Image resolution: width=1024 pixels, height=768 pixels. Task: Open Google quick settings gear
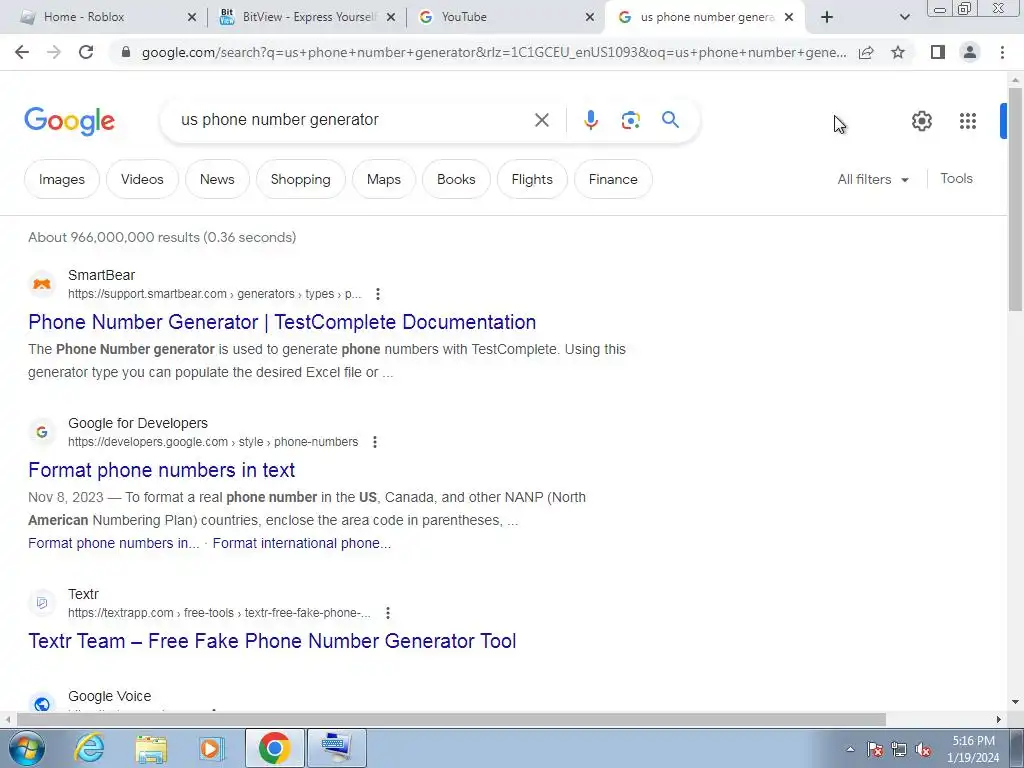[x=921, y=121]
